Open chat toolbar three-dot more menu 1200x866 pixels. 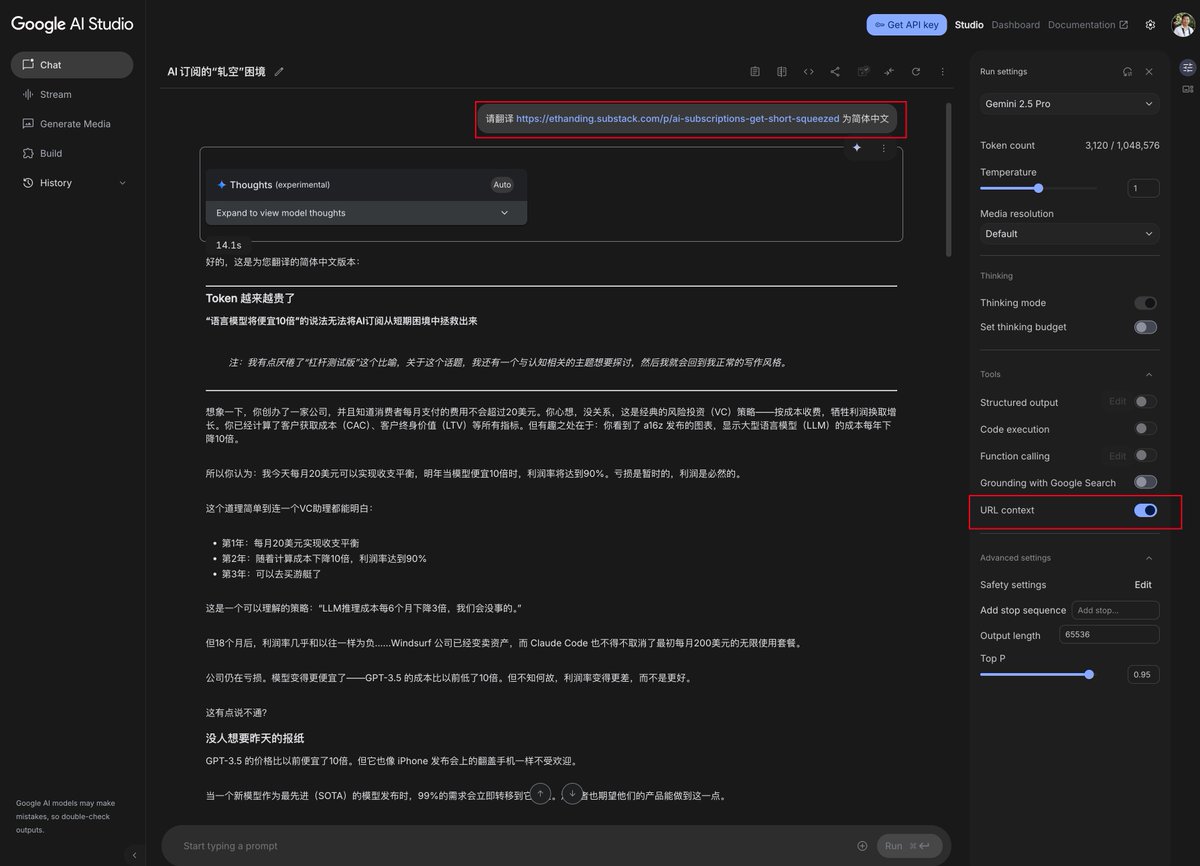click(942, 72)
